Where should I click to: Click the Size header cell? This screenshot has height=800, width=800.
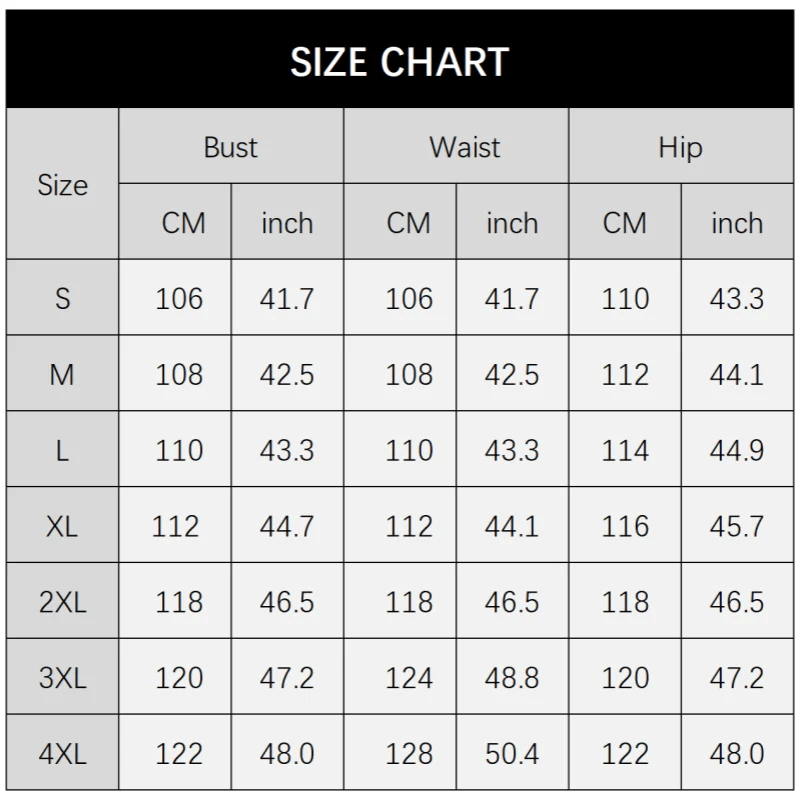62,185
